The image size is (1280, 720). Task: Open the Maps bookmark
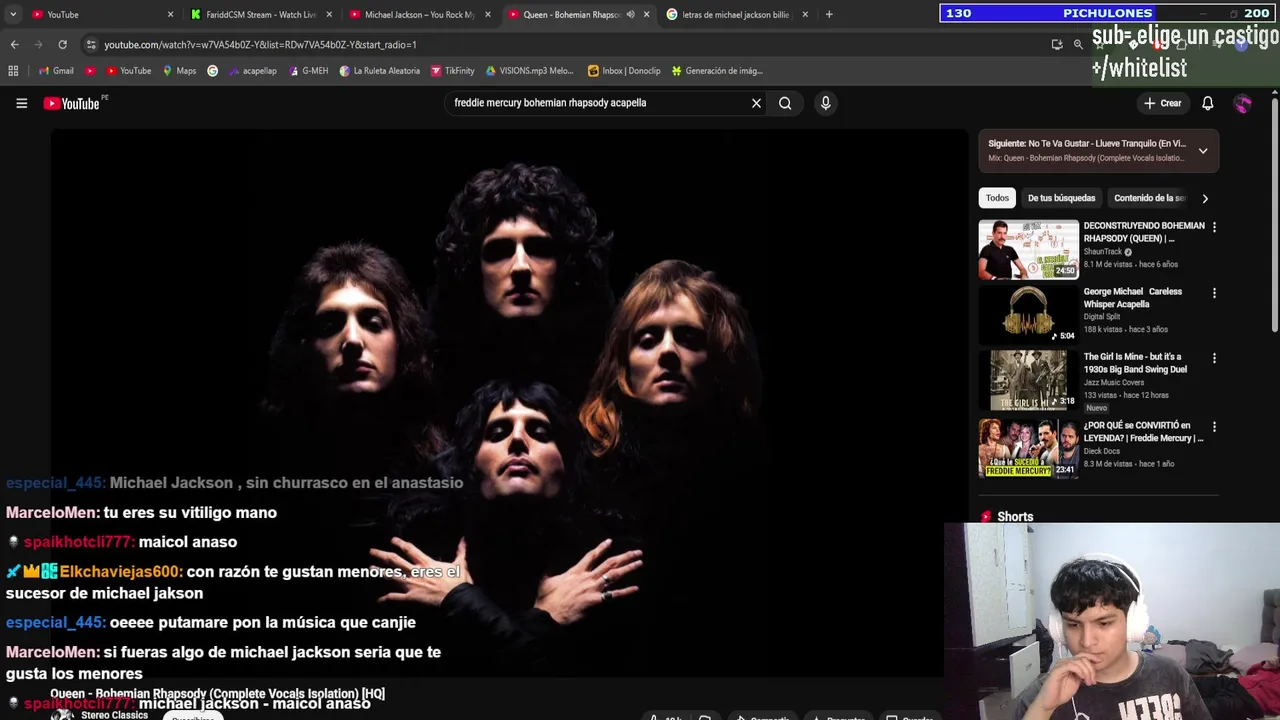pyautogui.click(x=179, y=71)
